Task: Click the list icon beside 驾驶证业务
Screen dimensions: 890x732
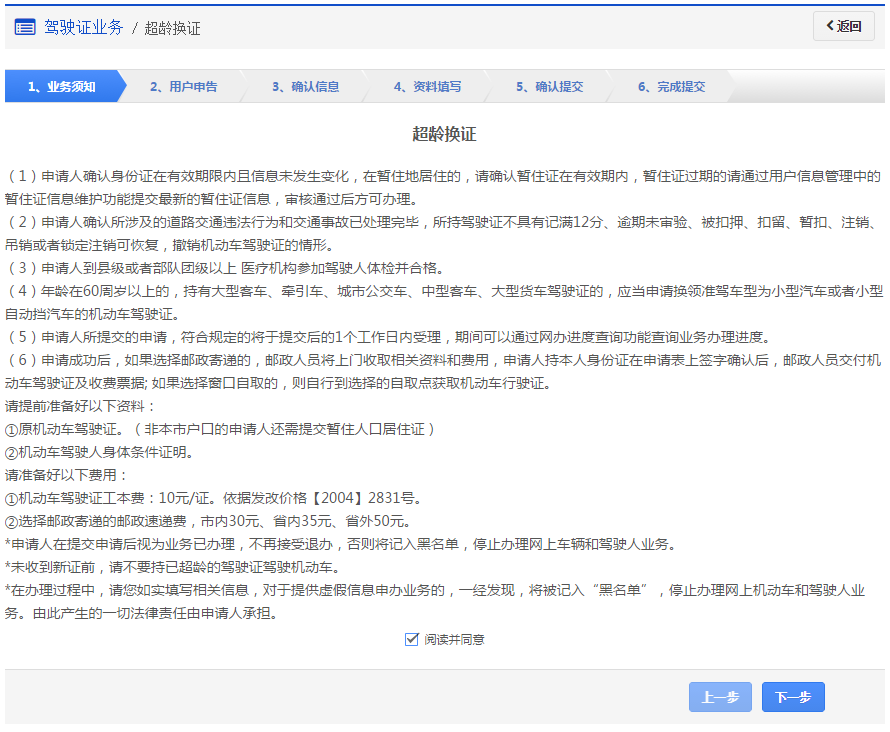Action: [25, 27]
